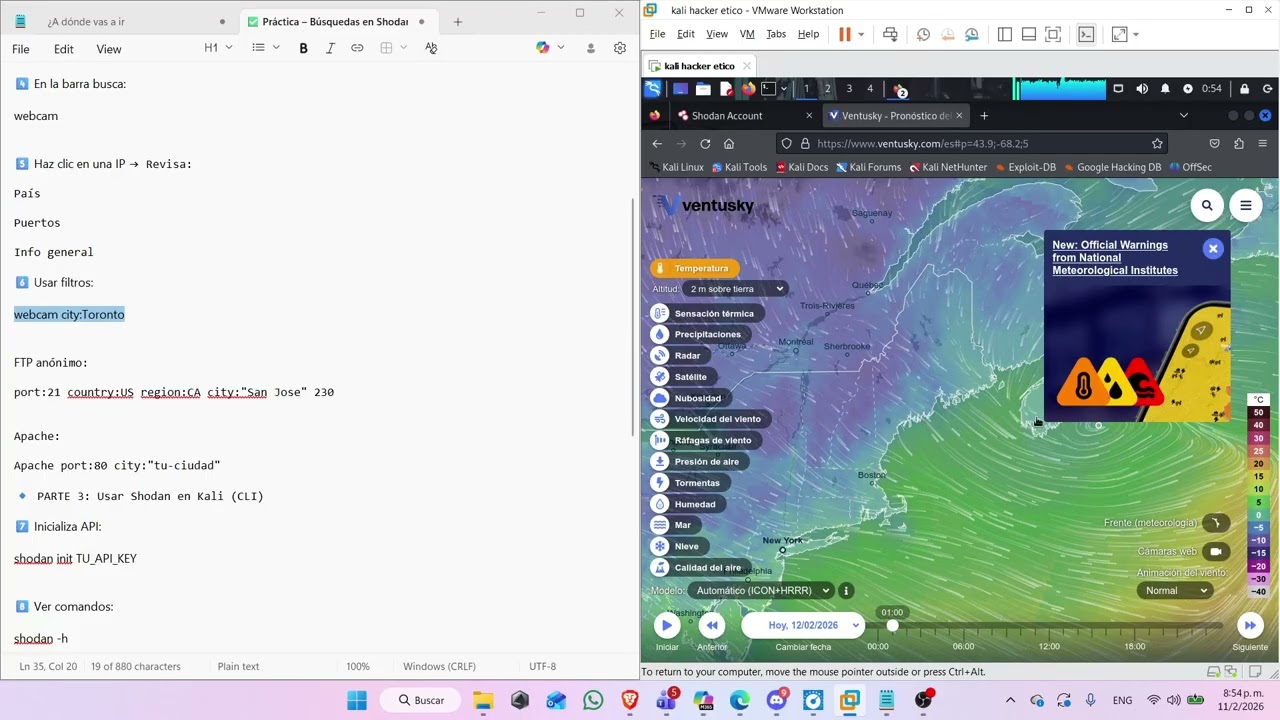This screenshot has height=720, width=1280.
Task: Open Notepad settings gear
Action: click(620, 48)
